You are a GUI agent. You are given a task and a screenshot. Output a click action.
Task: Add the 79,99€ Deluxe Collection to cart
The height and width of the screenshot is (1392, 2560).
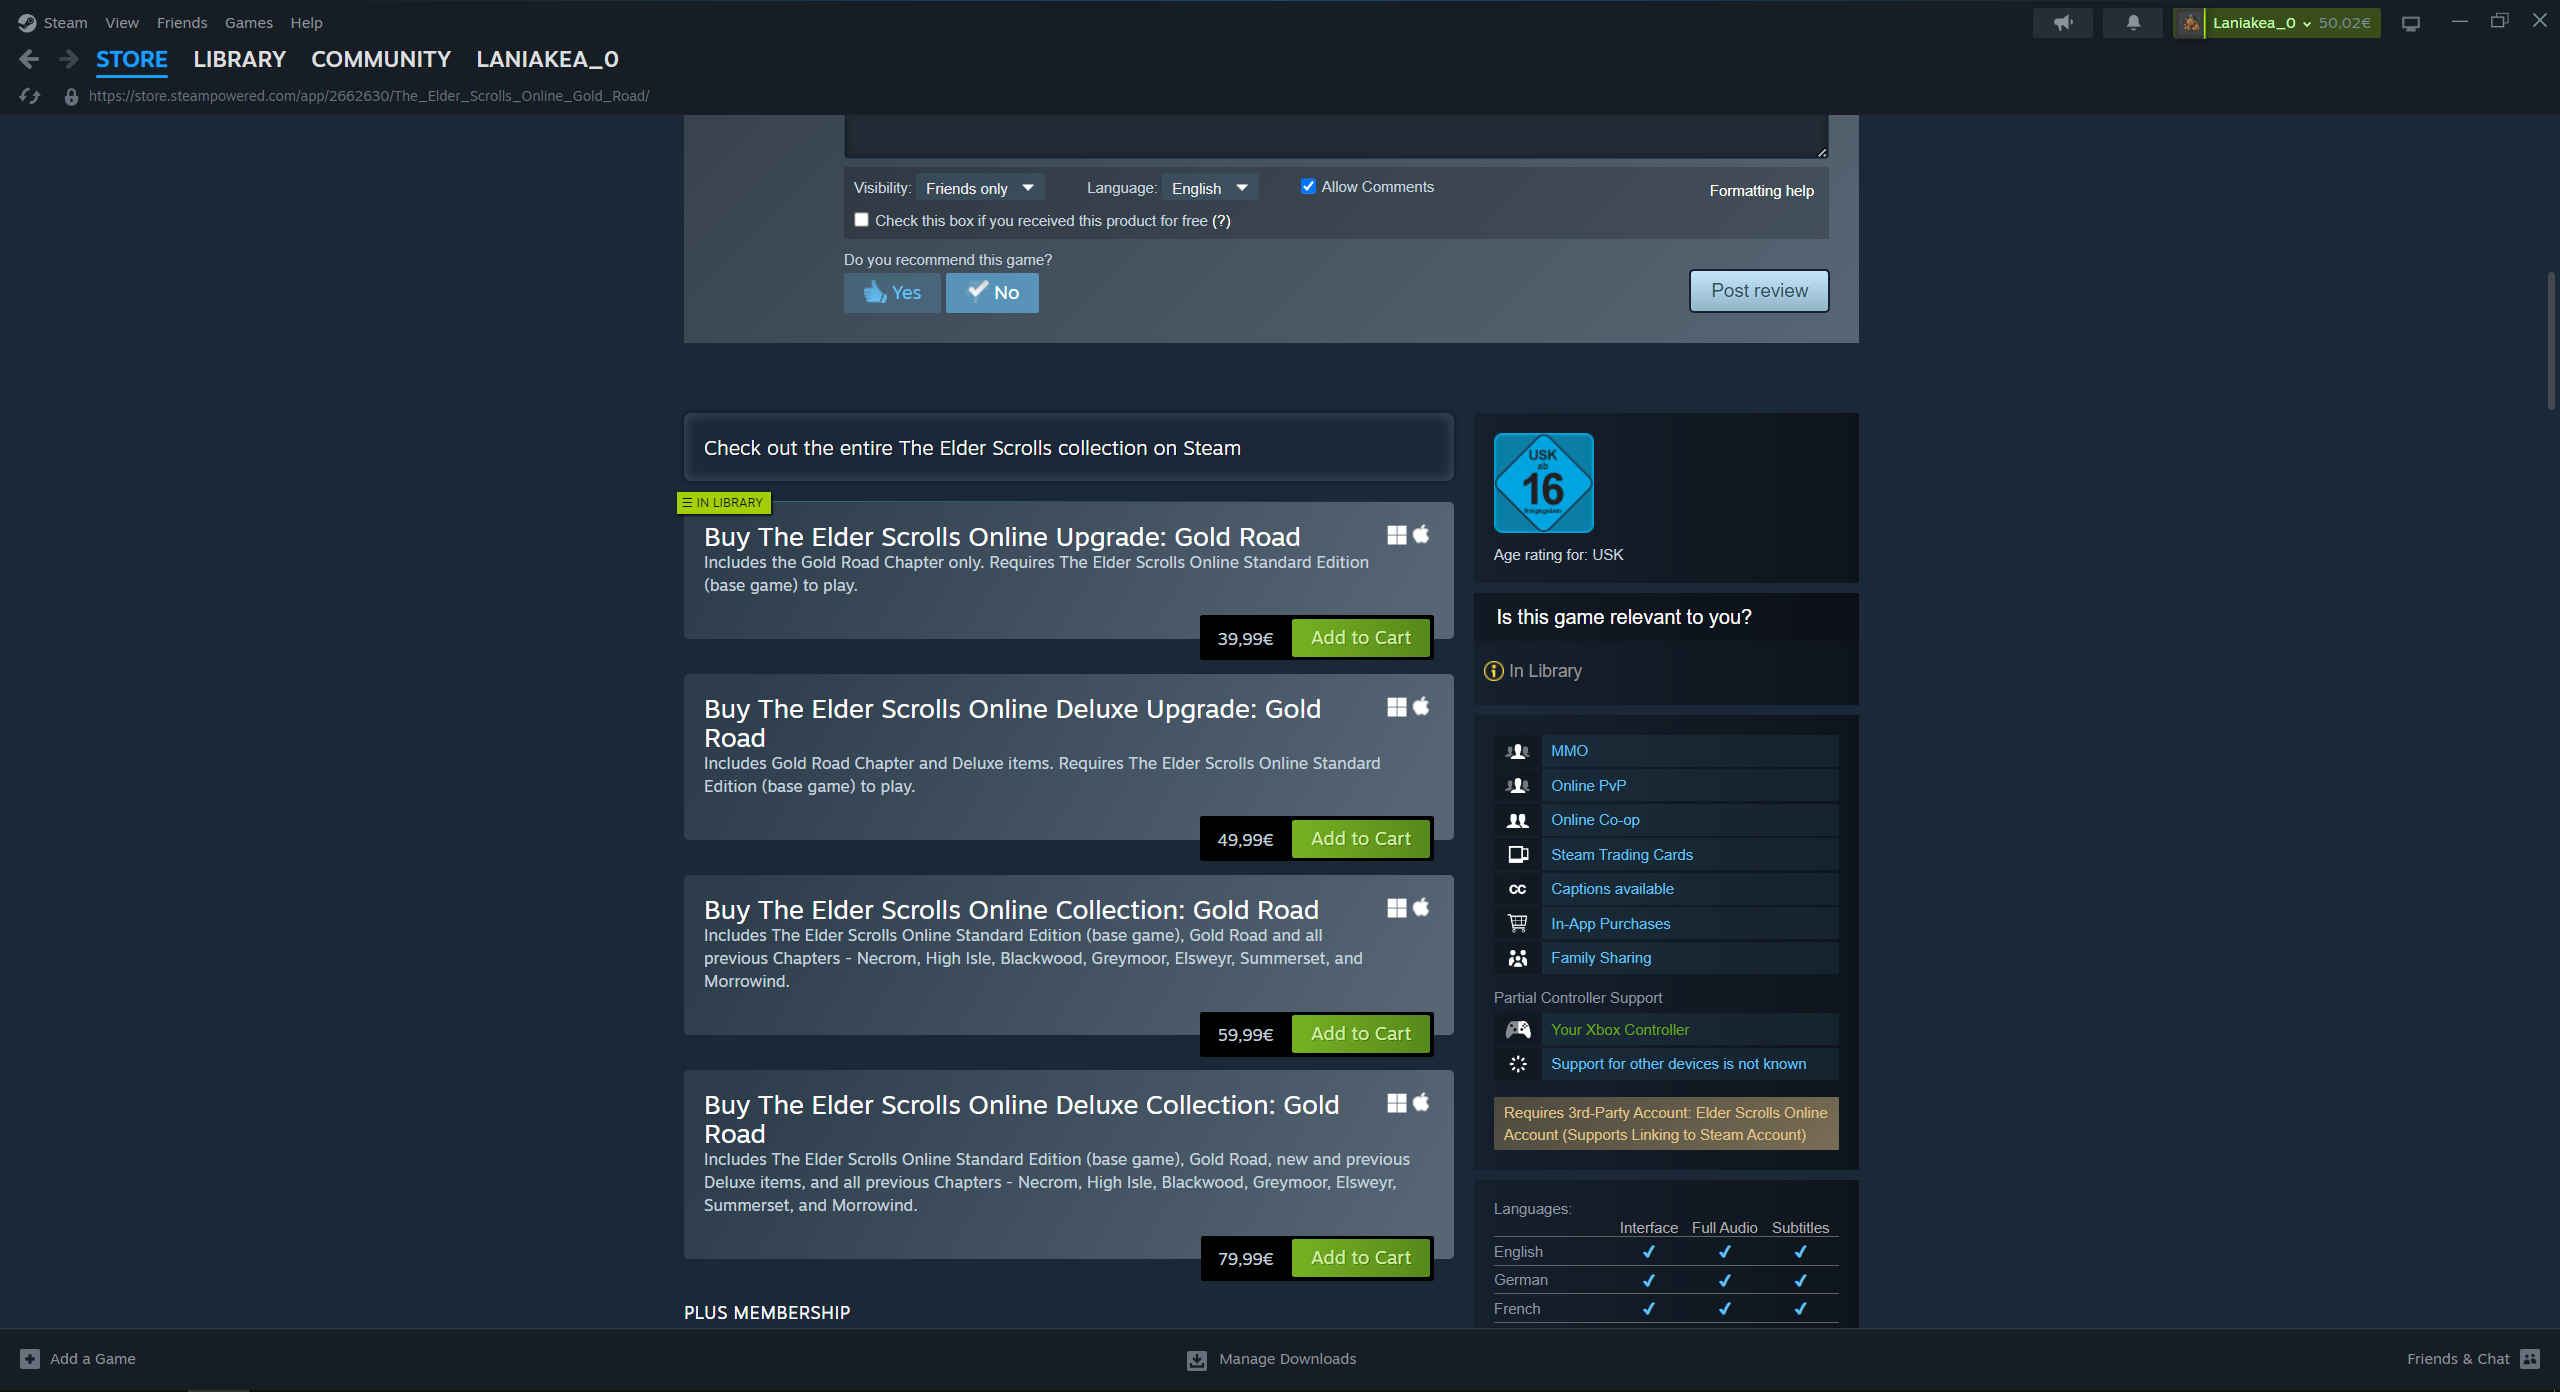[x=1361, y=1258]
